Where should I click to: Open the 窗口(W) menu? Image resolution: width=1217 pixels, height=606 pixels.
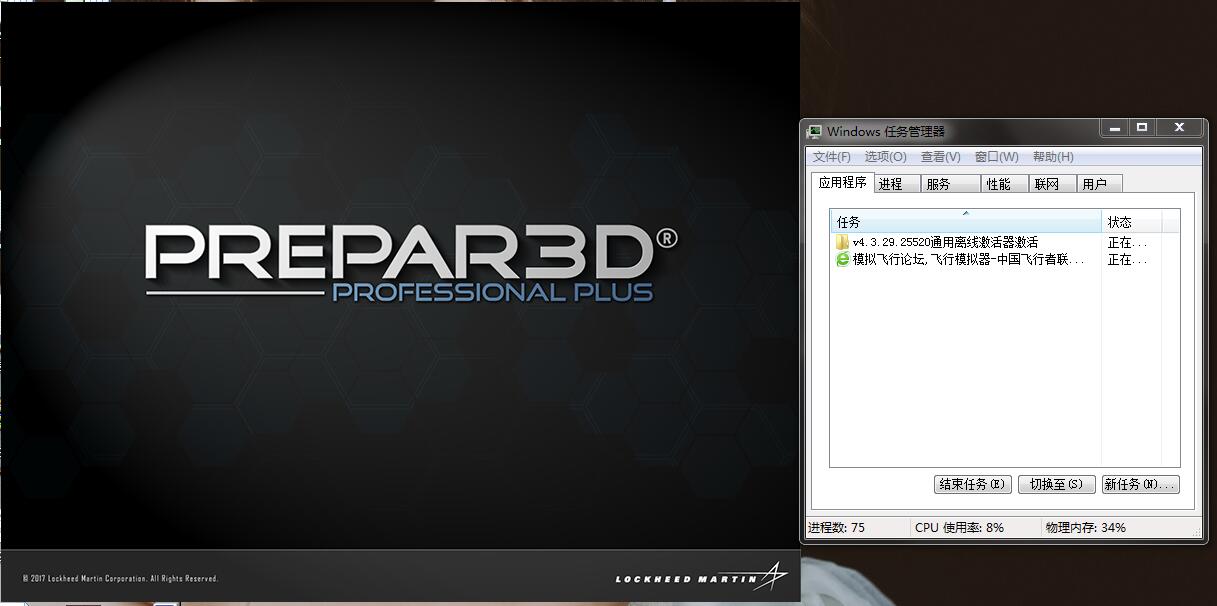coord(996,157)
